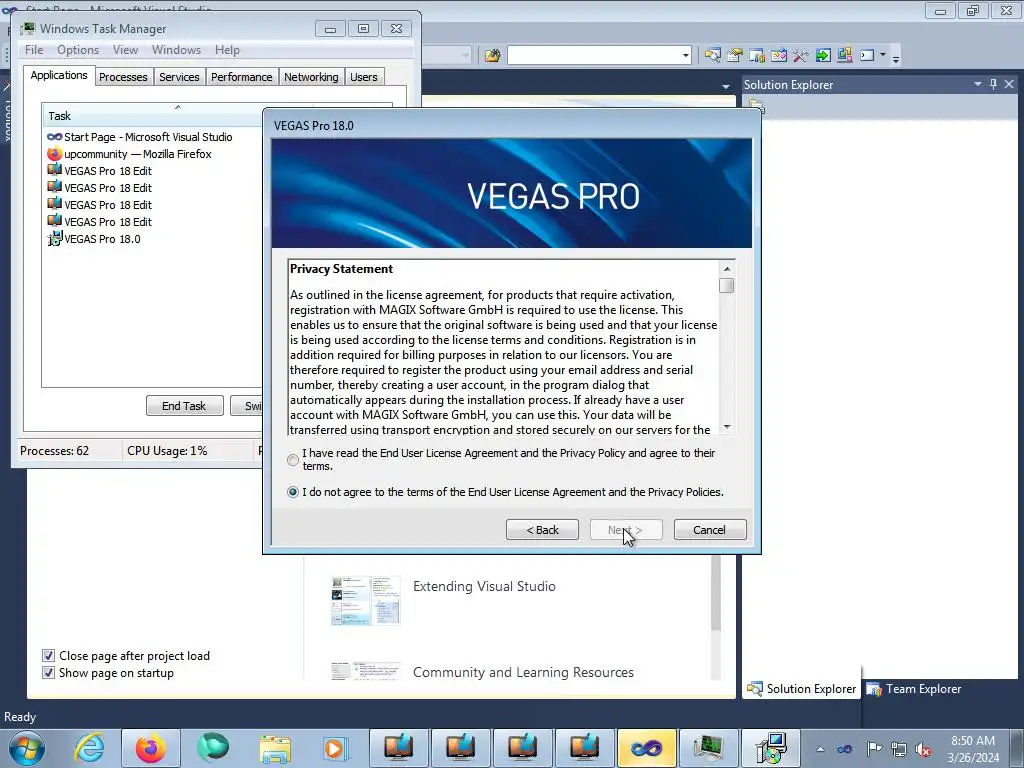Screen dimensions: 1024x768
Task: Click the Privacy Statement scroll up arrow
Action: click(x=727, y=268)
